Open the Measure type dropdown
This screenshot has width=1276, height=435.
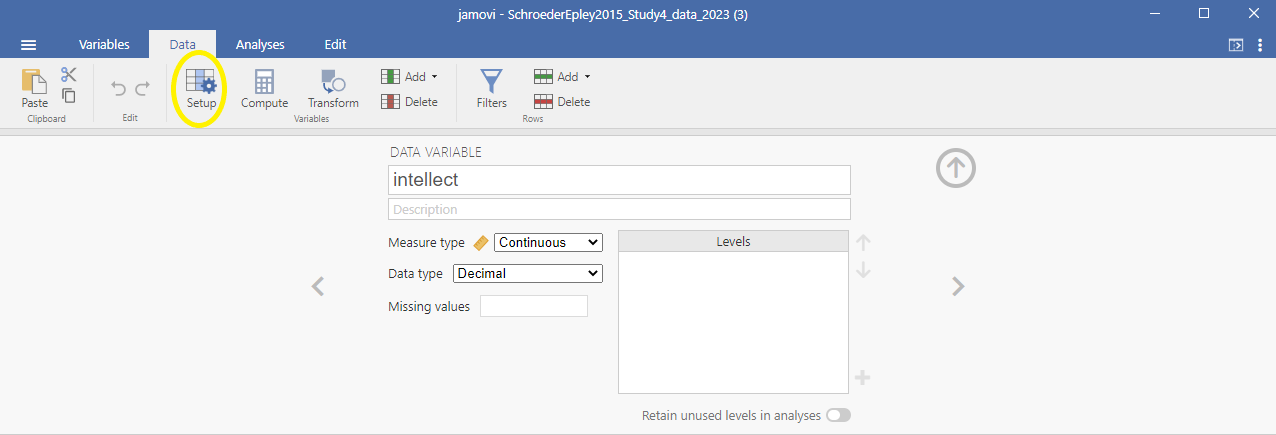[x=548, y=242]
